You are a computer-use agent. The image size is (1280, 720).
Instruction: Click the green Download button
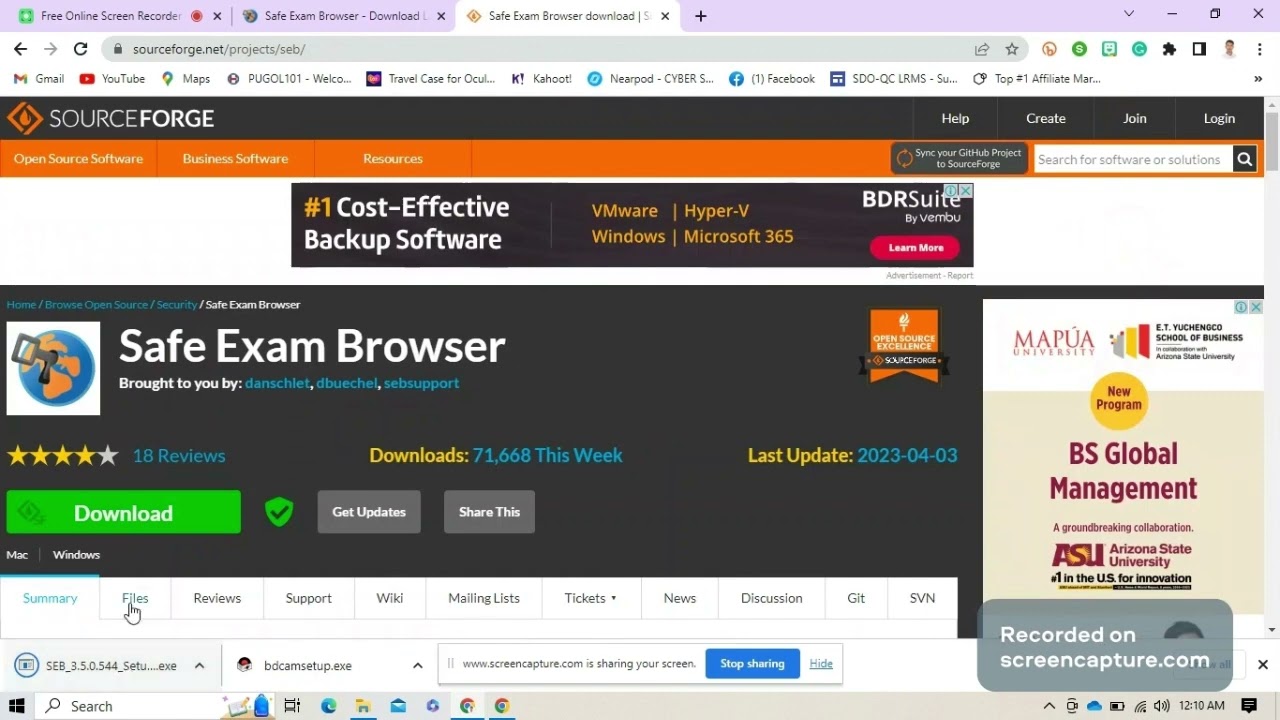point(124,512)
